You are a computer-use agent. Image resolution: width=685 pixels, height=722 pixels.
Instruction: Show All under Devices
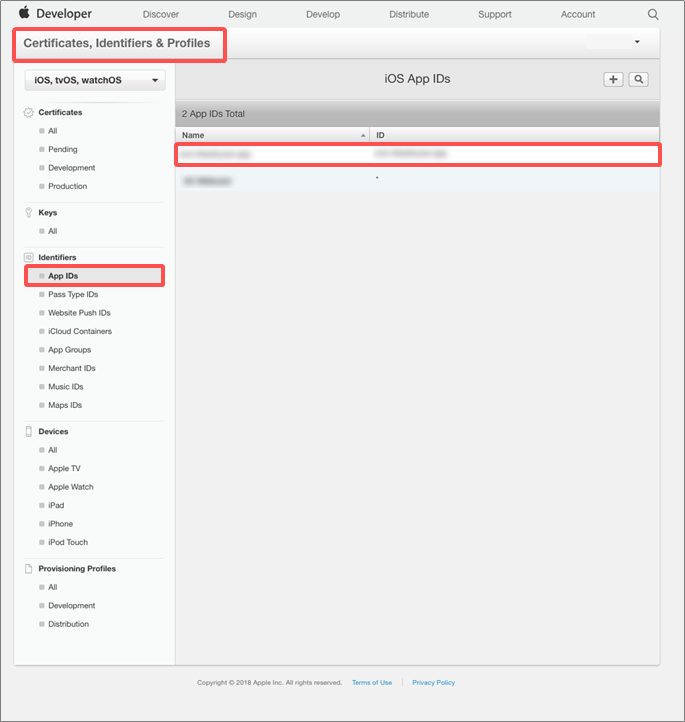52,450
